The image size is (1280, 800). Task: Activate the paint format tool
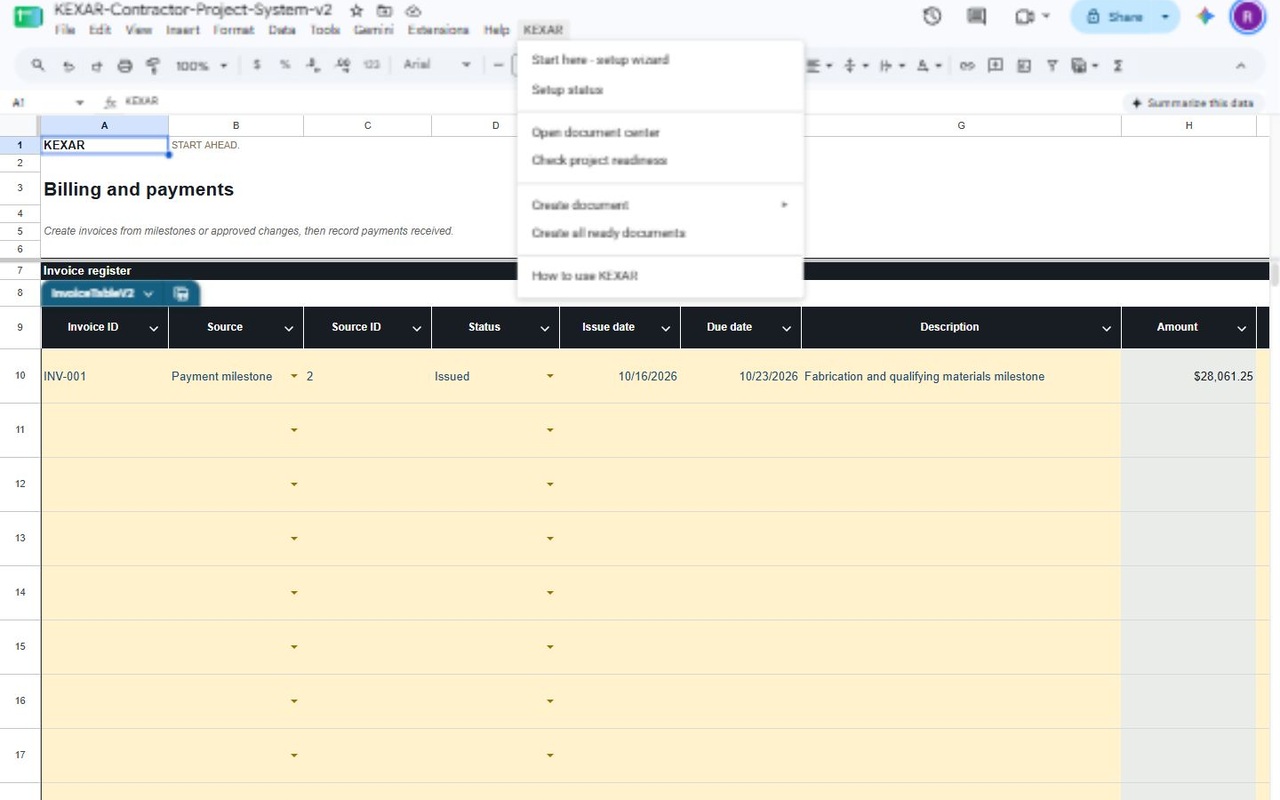click(x=153, y=66)
